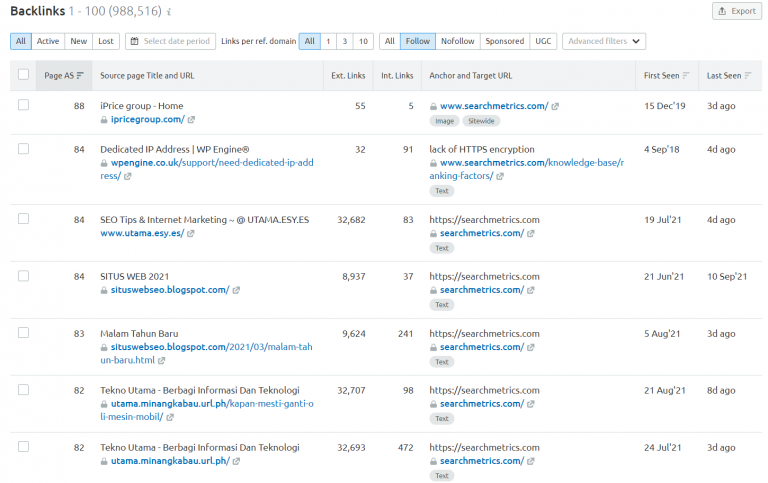
Task: Open the malam-tahun-baru.html source link
Action: pyautogui.click(x=206, y=353)
